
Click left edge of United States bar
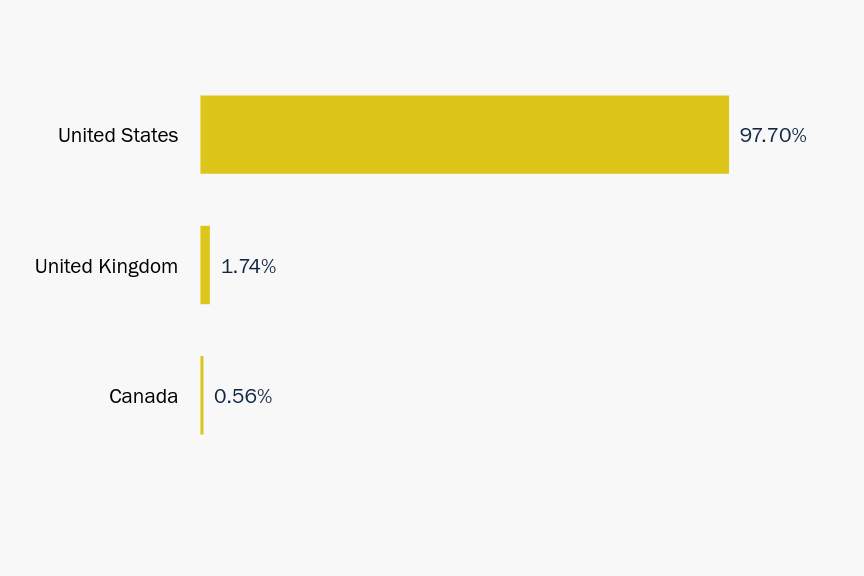click(203, 135)
